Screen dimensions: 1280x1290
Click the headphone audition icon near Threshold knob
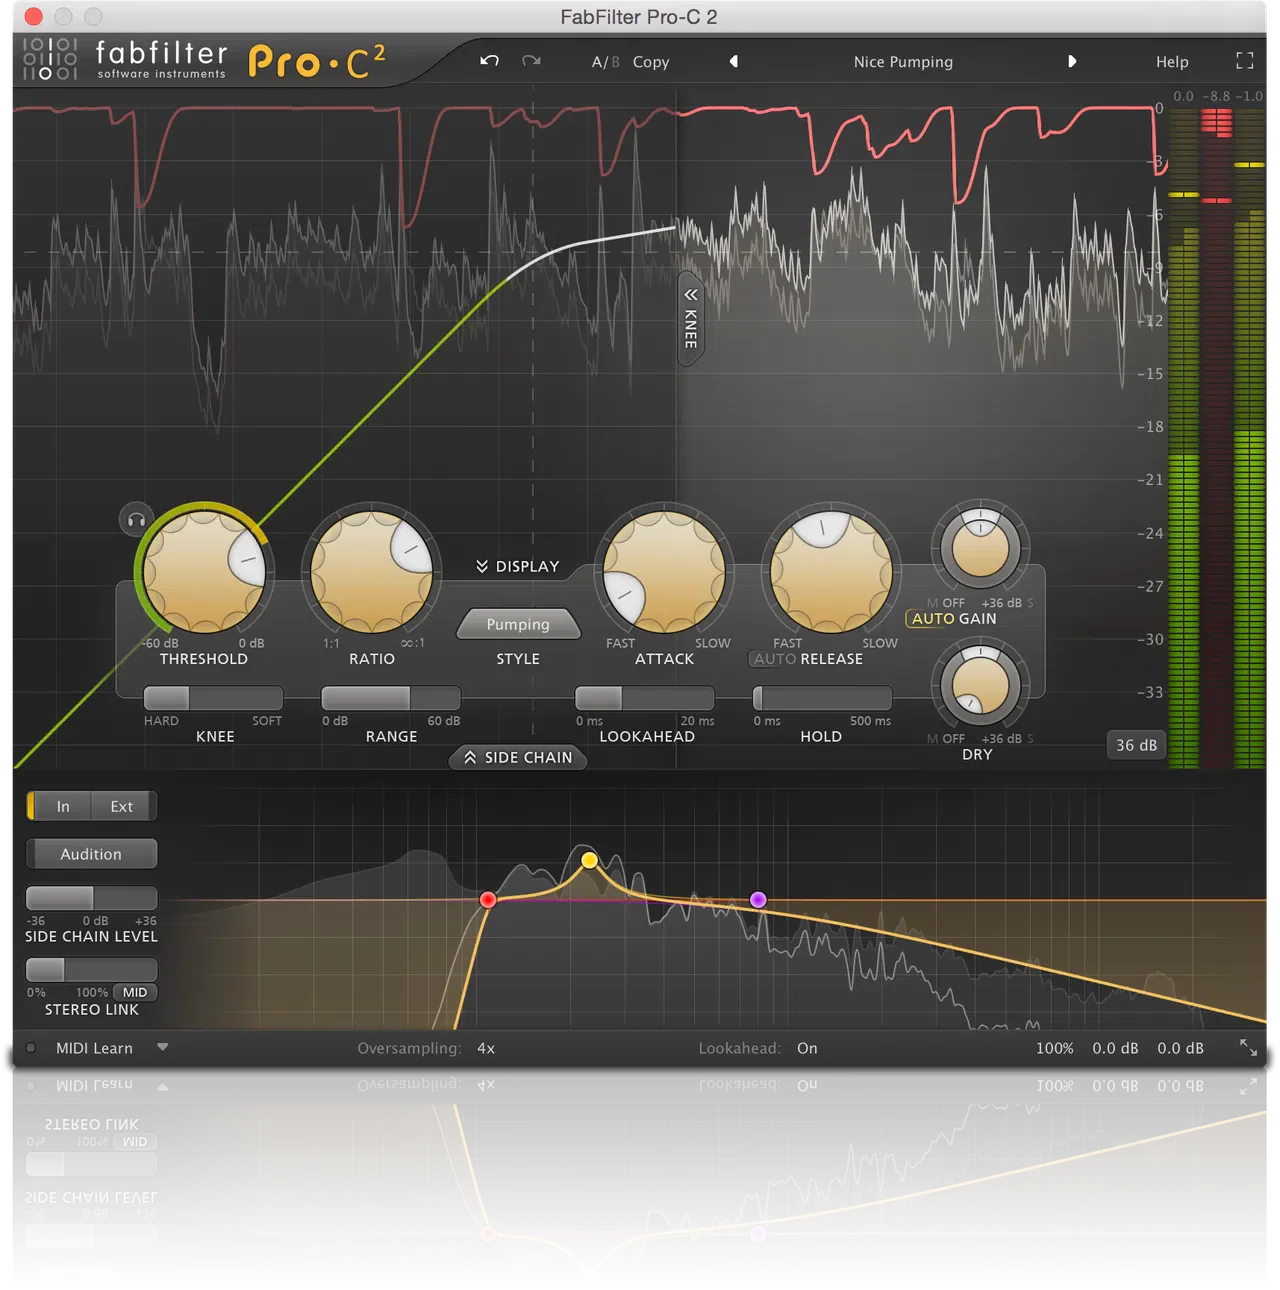click(x=137, y=520)
